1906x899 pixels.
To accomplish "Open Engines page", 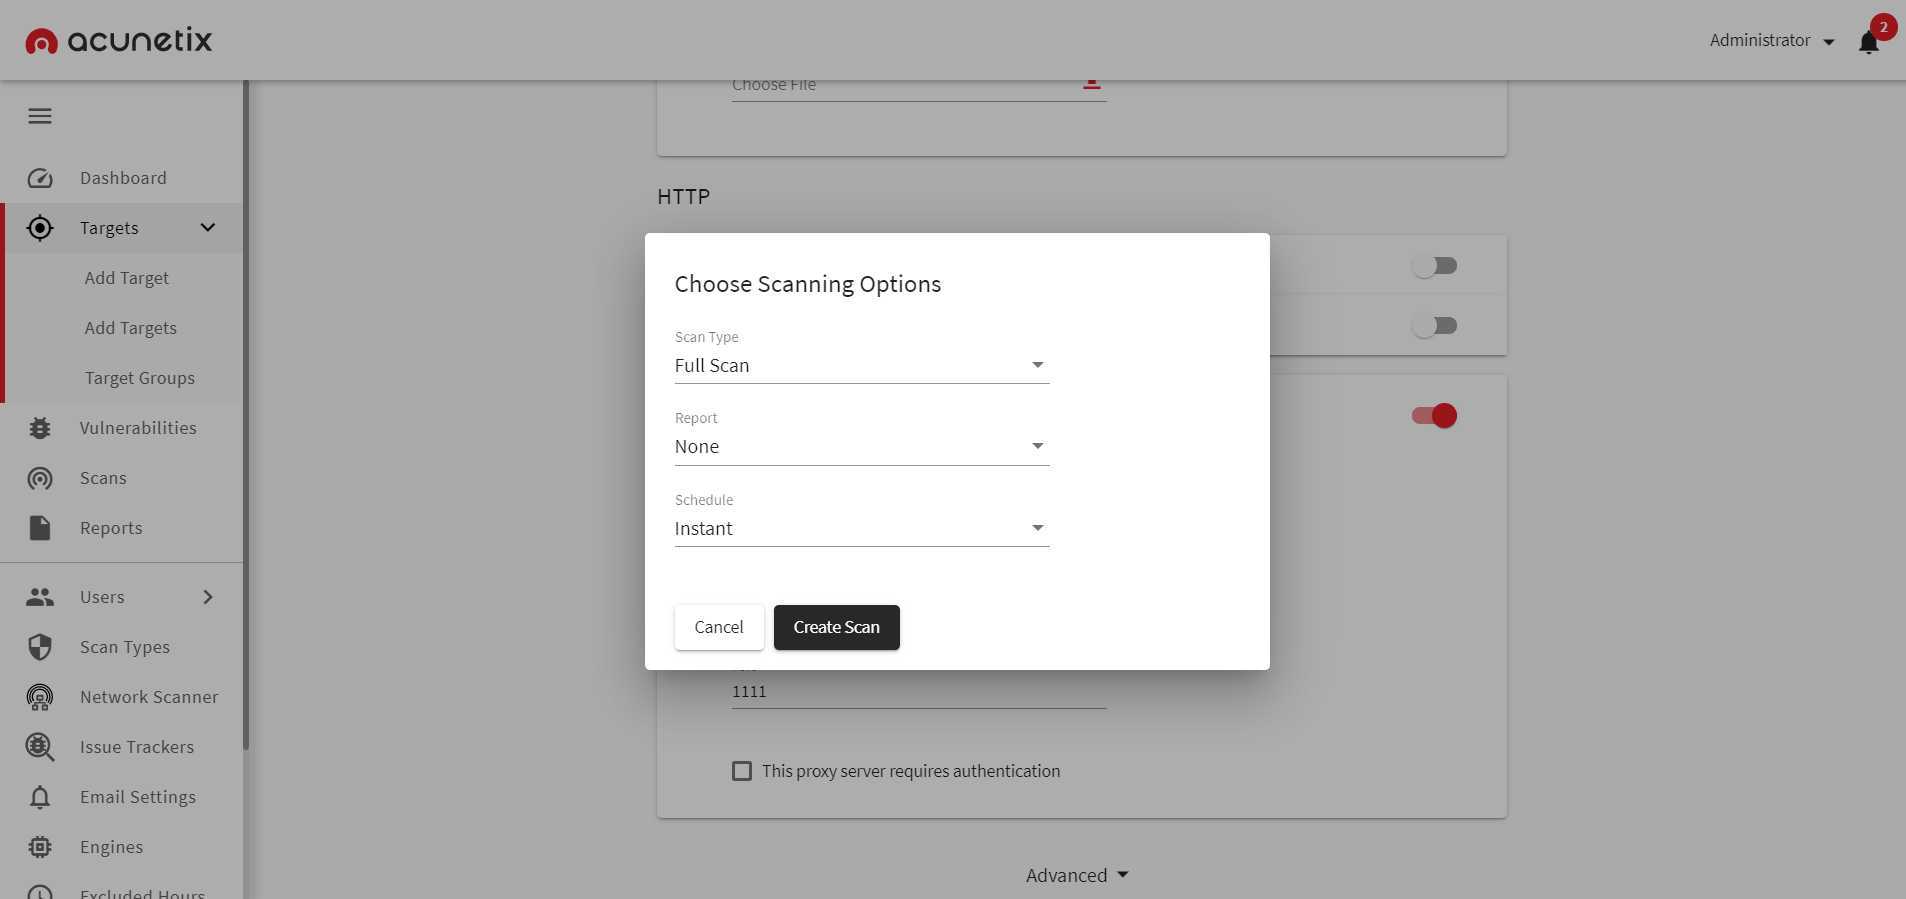I will [111, 847].
